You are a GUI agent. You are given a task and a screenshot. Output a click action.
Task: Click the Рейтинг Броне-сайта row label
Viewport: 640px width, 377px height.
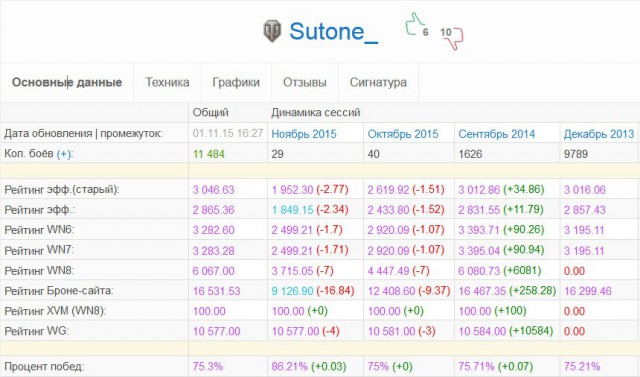[x=59, y=291]
